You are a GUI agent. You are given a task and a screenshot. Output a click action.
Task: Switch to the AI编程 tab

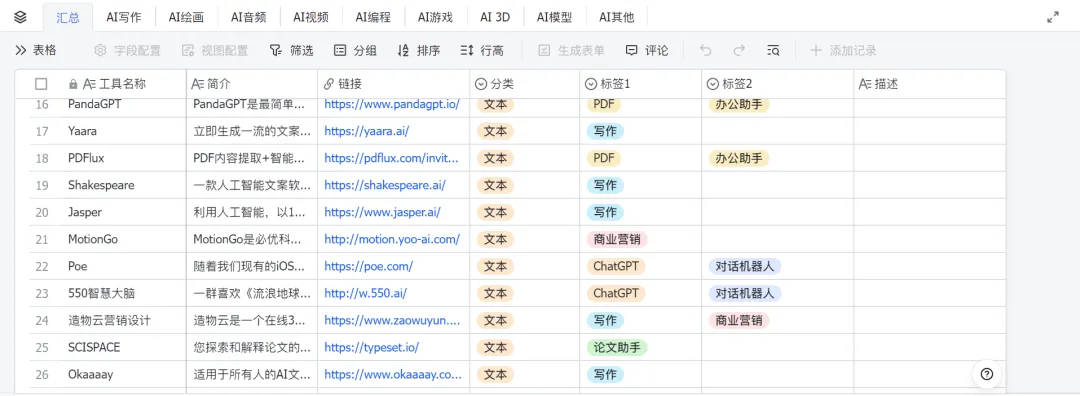click(373, 17)
